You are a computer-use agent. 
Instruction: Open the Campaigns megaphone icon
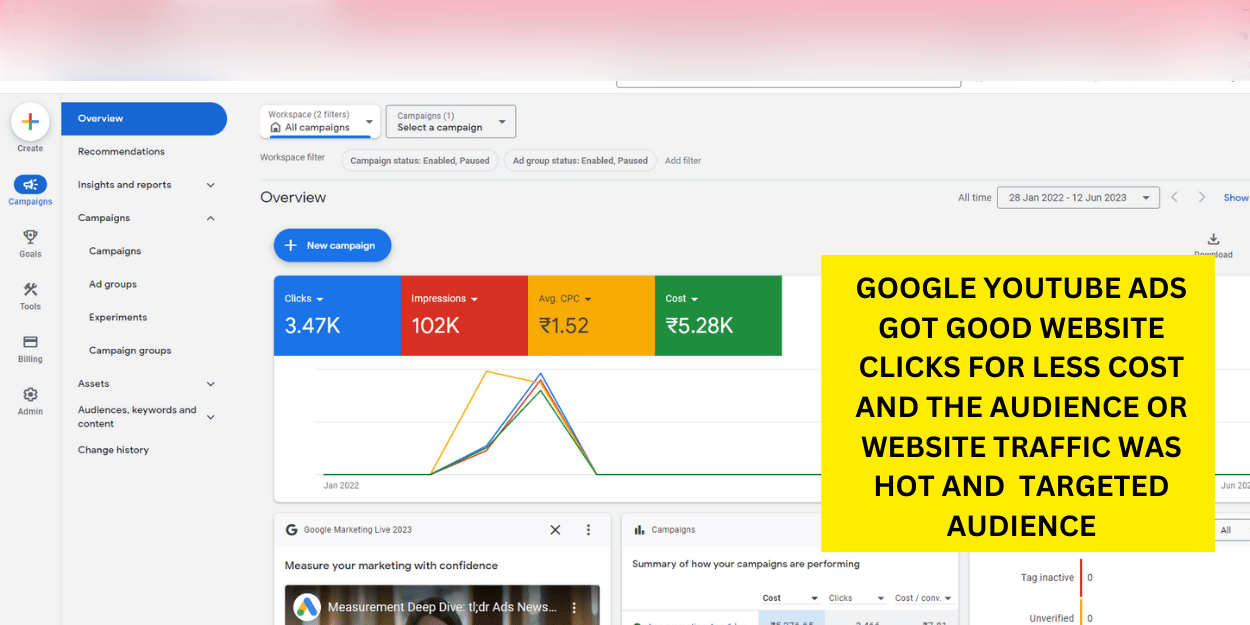[x=30, y=184]
